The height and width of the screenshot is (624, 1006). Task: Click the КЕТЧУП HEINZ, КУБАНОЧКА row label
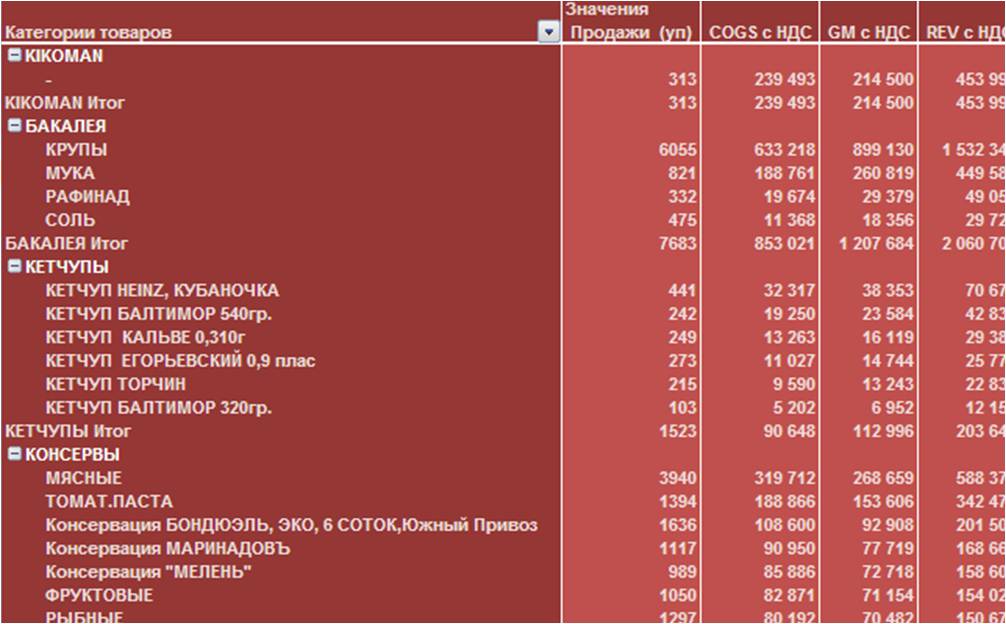click(162, 291)
